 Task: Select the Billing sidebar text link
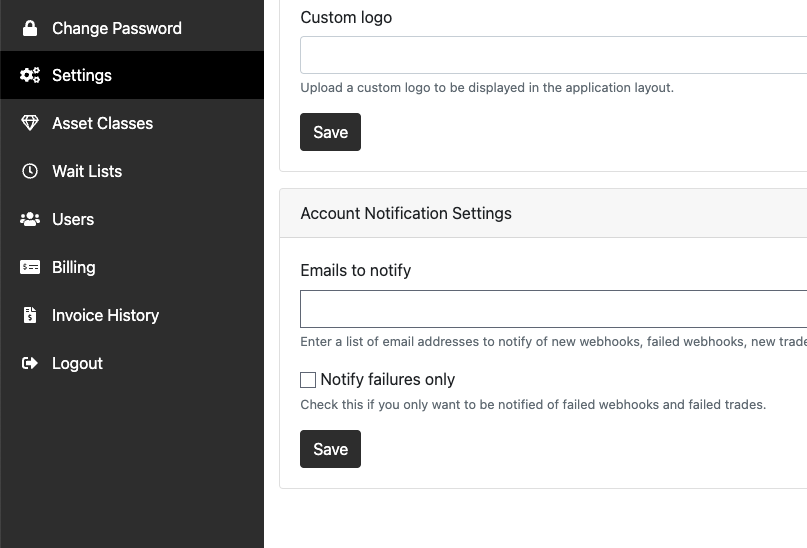click(x=73, y=268)
